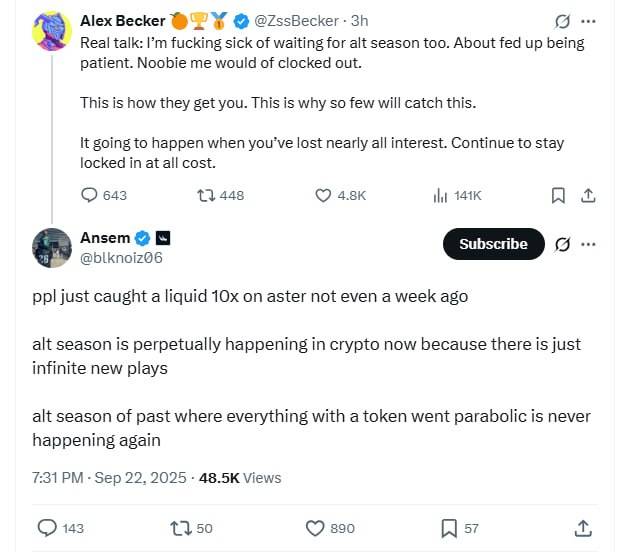This screenshot has width=622, height=552.
Task: Open the 7:31 PM Sep 22, 2025 timestamp
Action: point(109,478)
